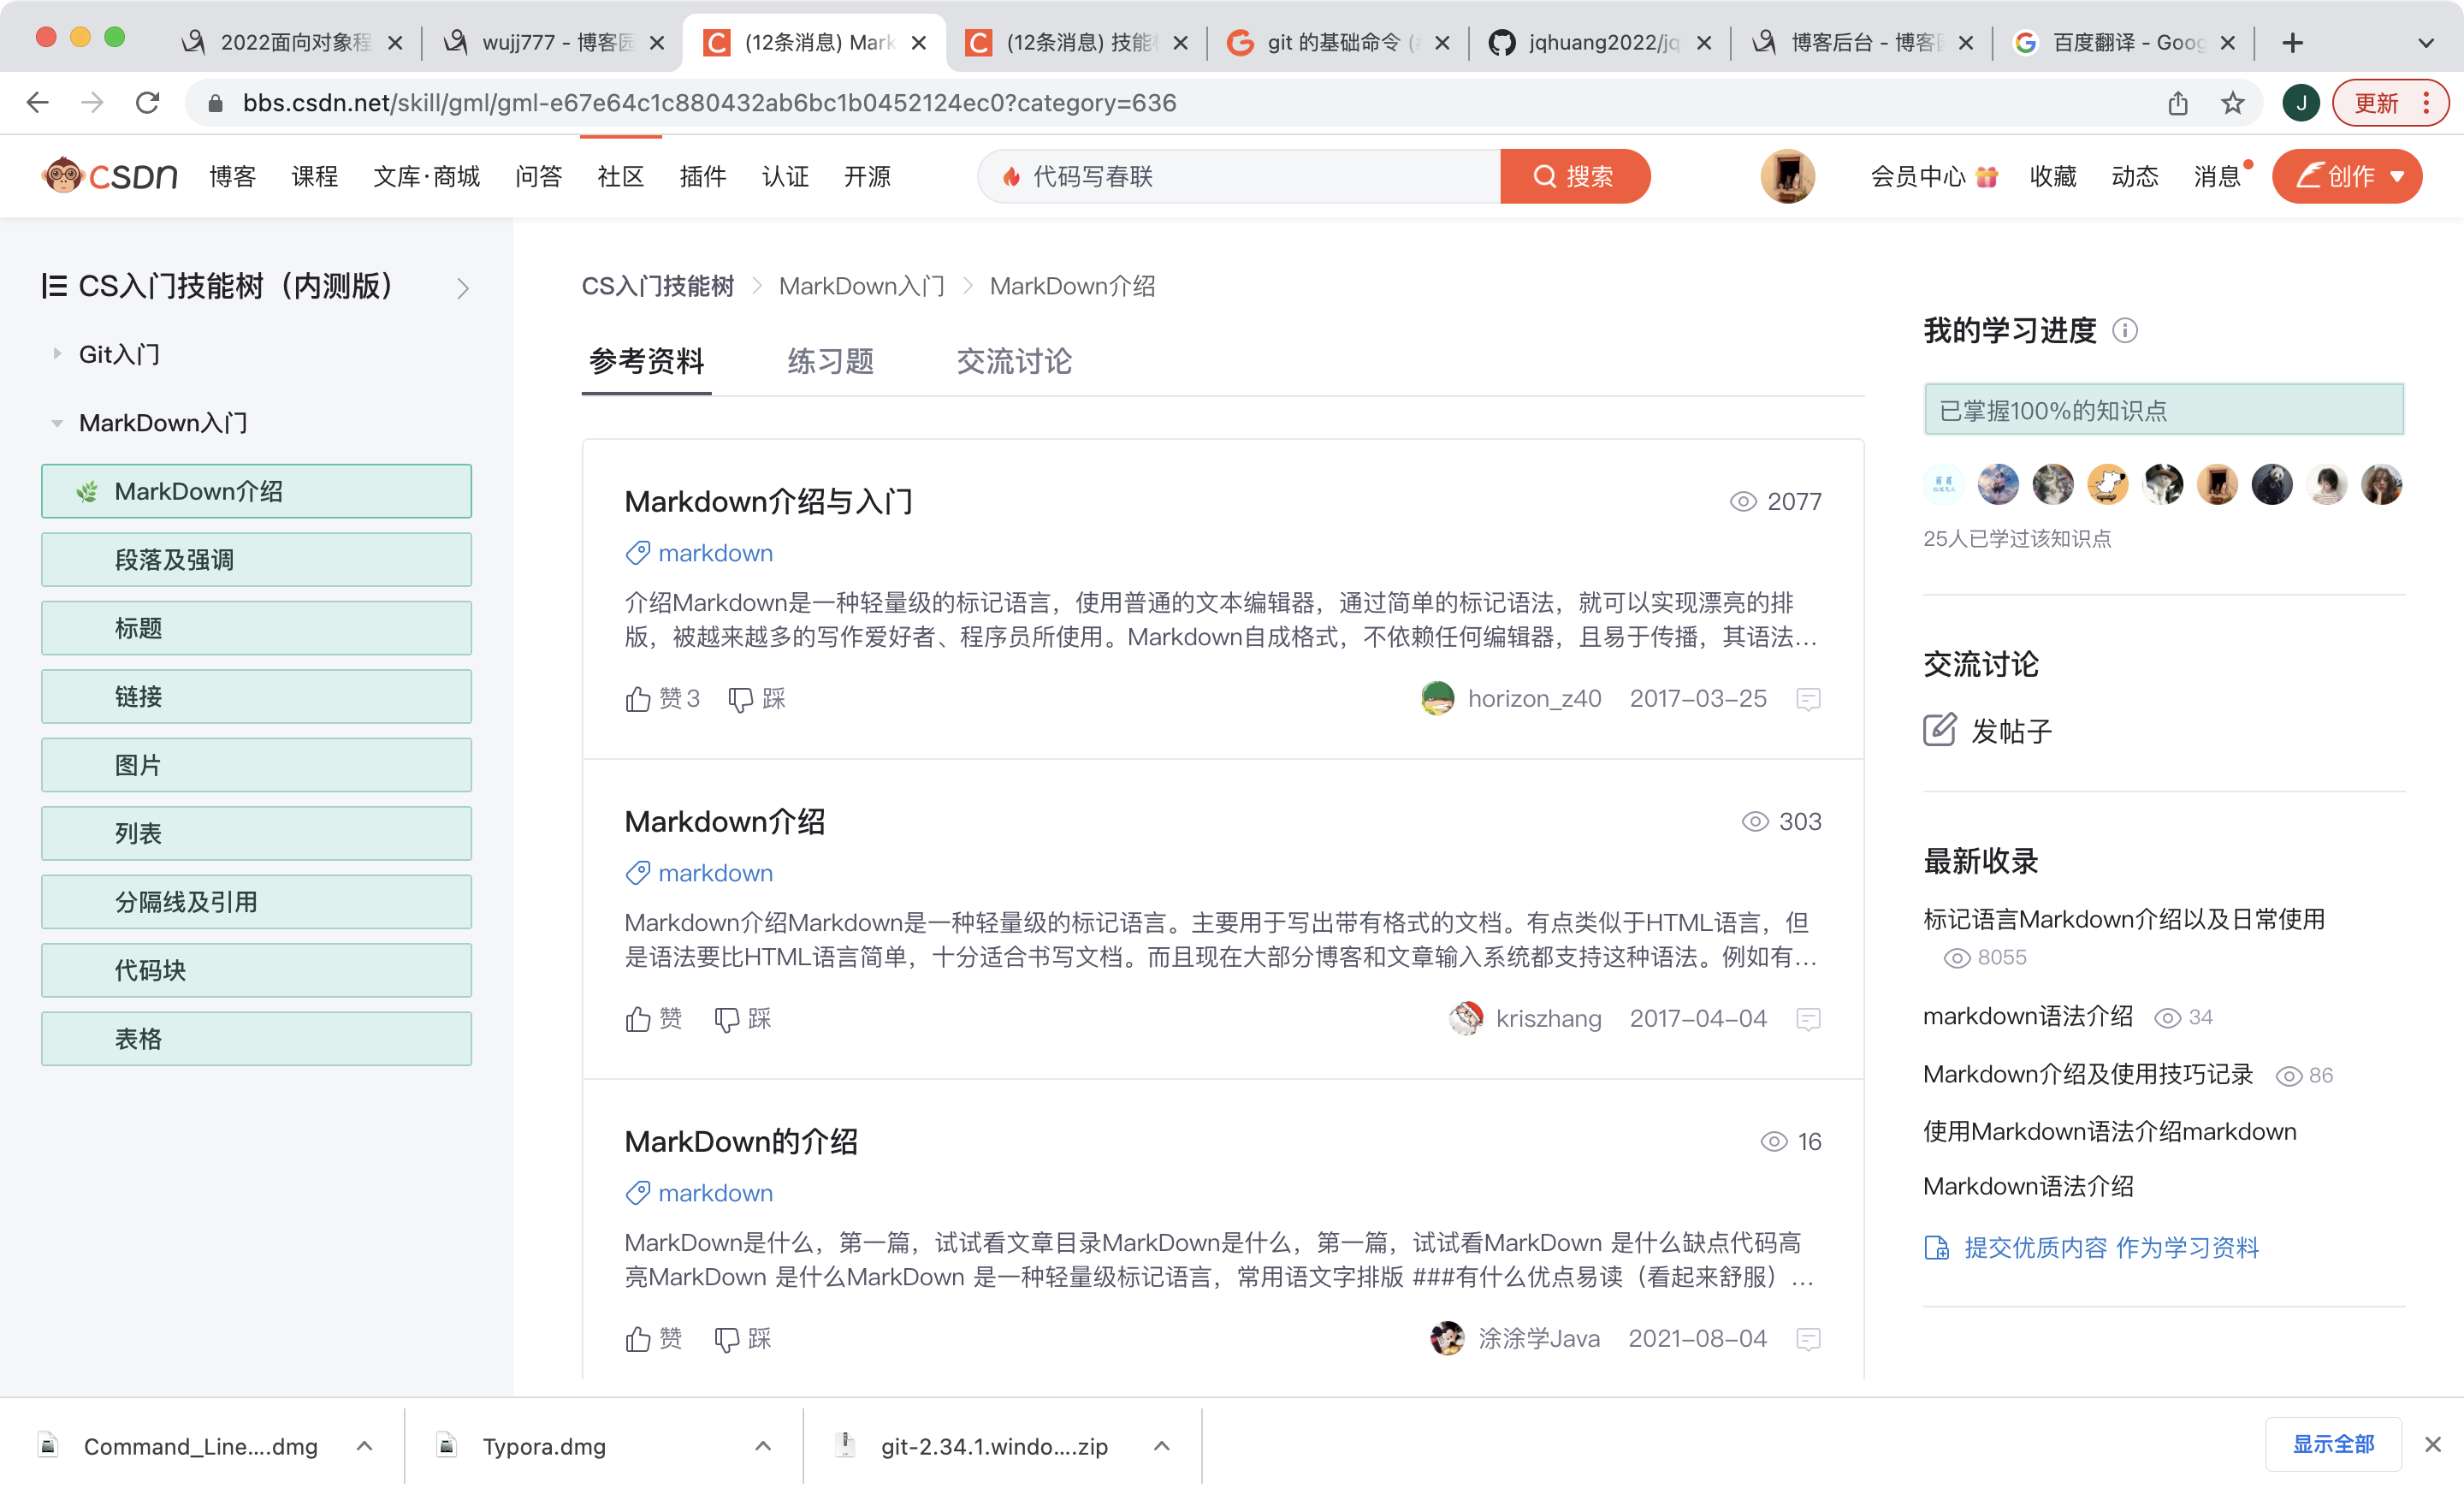
Task: Open comment icon for horizon_z40 article
Action: coord(1807,699)
